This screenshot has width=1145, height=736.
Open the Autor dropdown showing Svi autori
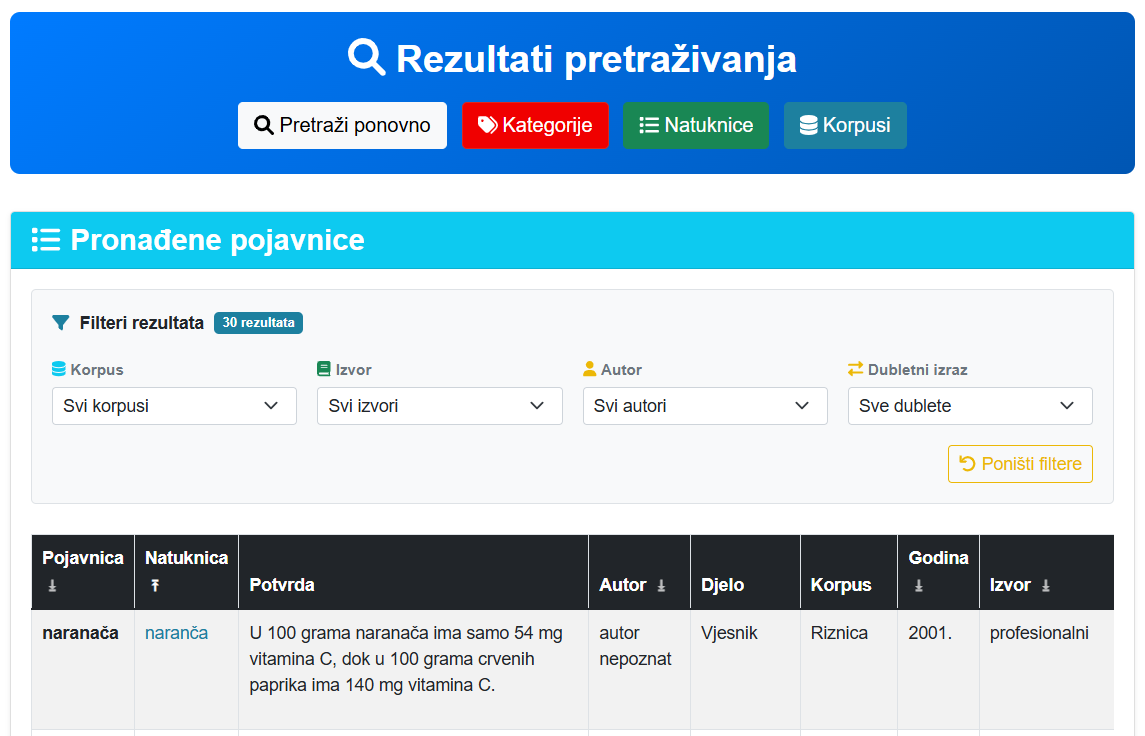tap(705, 406)
